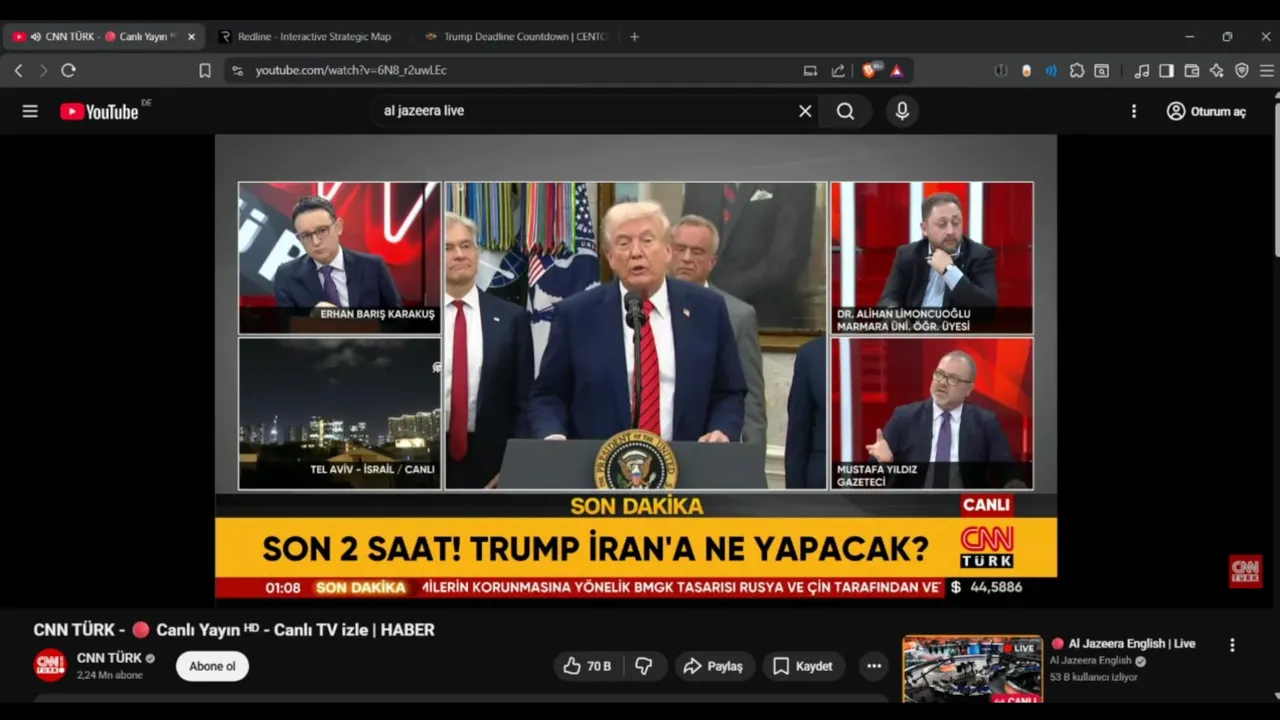Run the YouTube search magnifier button

(x=846, y=111)
